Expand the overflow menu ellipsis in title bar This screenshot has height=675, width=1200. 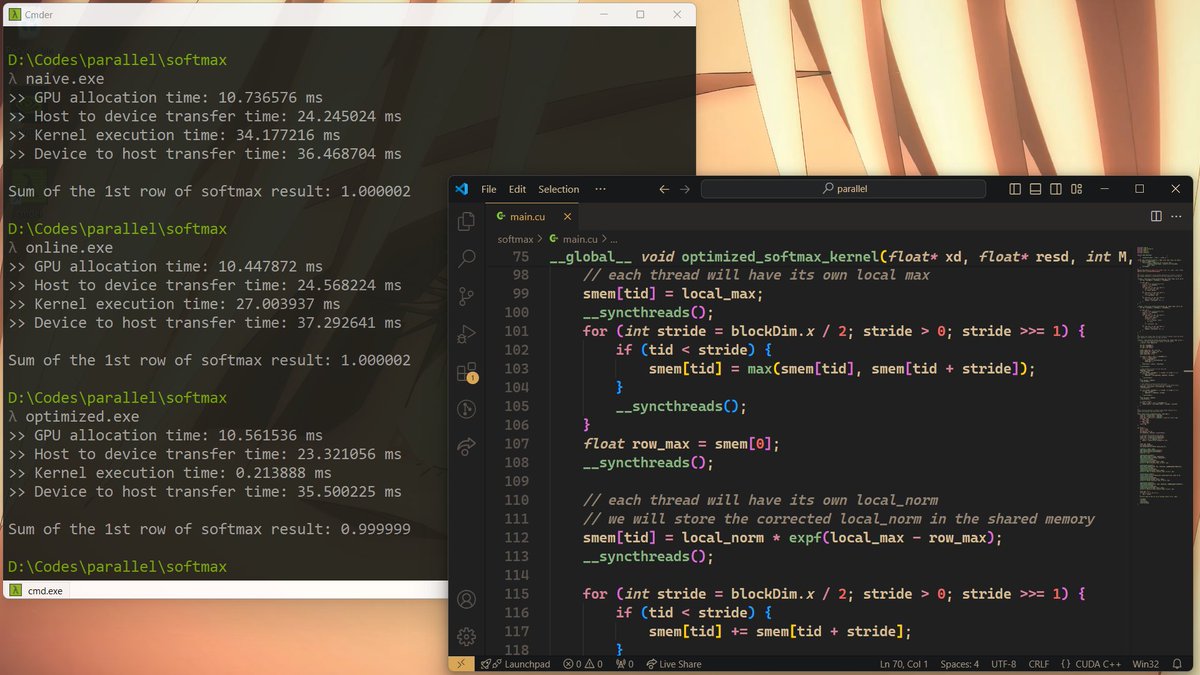pos(600,189)
